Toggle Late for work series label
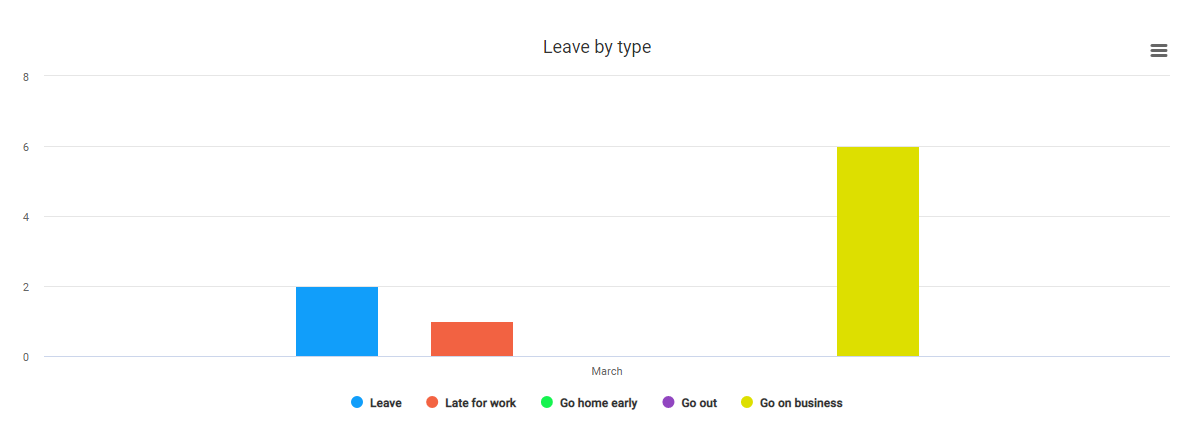Image resolution: width=1192 pixels, height=429 pixels. click(x=480, y=403)
